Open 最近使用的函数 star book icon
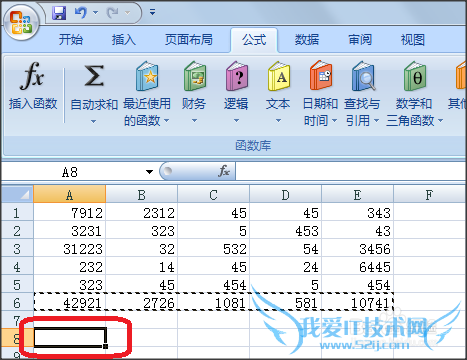Image resolution: width=467 pixels, height=360 pixels. coord(147,76)
